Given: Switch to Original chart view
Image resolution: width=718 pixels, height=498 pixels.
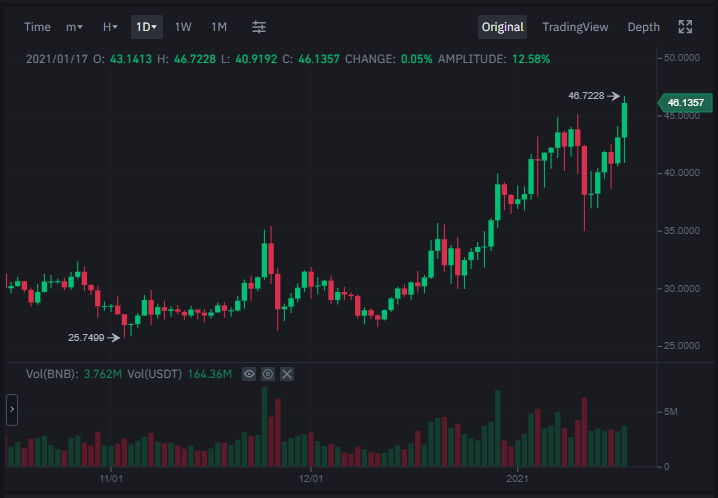Looking at the screenshot, I should (502, 27).
